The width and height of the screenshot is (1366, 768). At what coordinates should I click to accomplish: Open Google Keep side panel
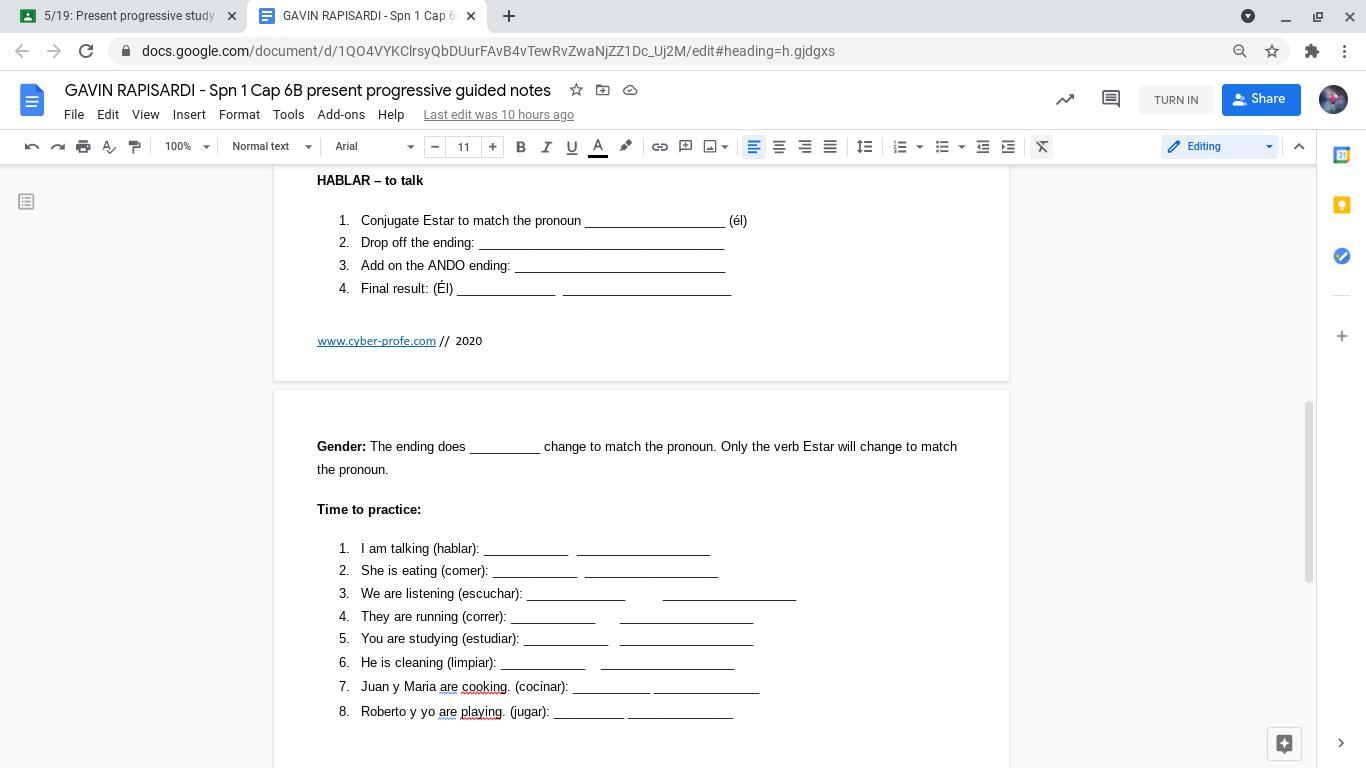point(1342,205)
